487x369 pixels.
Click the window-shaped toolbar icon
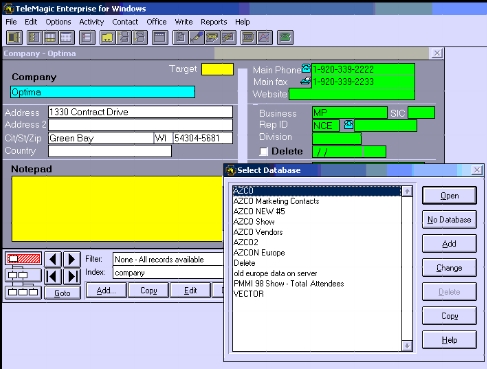[x=160, y=37]
